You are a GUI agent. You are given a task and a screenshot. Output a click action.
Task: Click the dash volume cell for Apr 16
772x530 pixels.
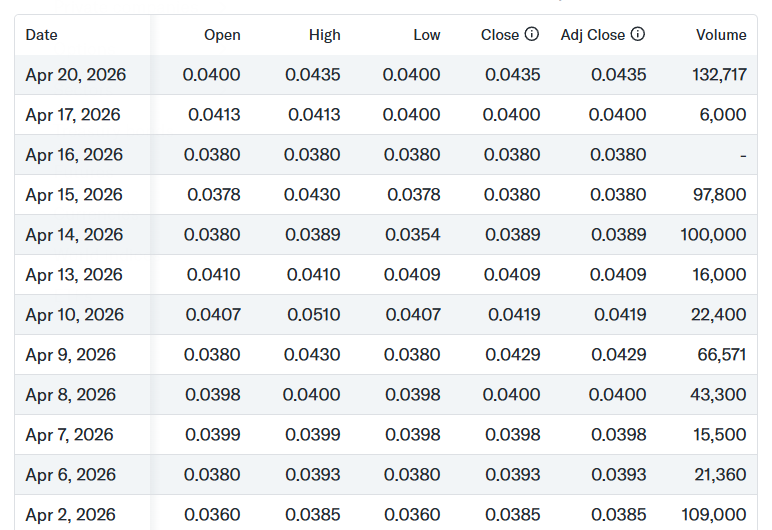pyautogui.click(x=742, y=155)
